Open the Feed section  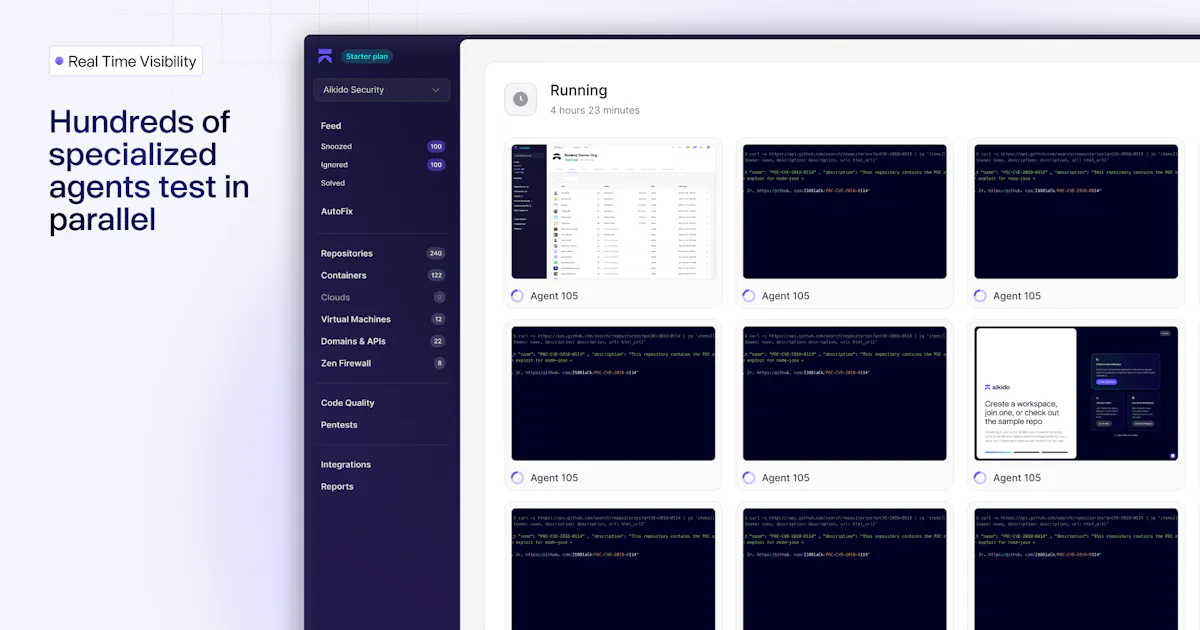coord(331,126)
